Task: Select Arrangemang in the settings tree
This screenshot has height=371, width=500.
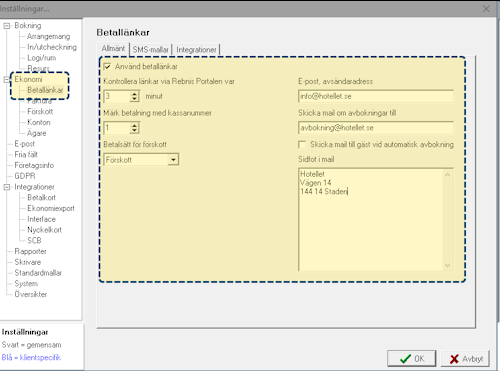Action: coord(49,36)
